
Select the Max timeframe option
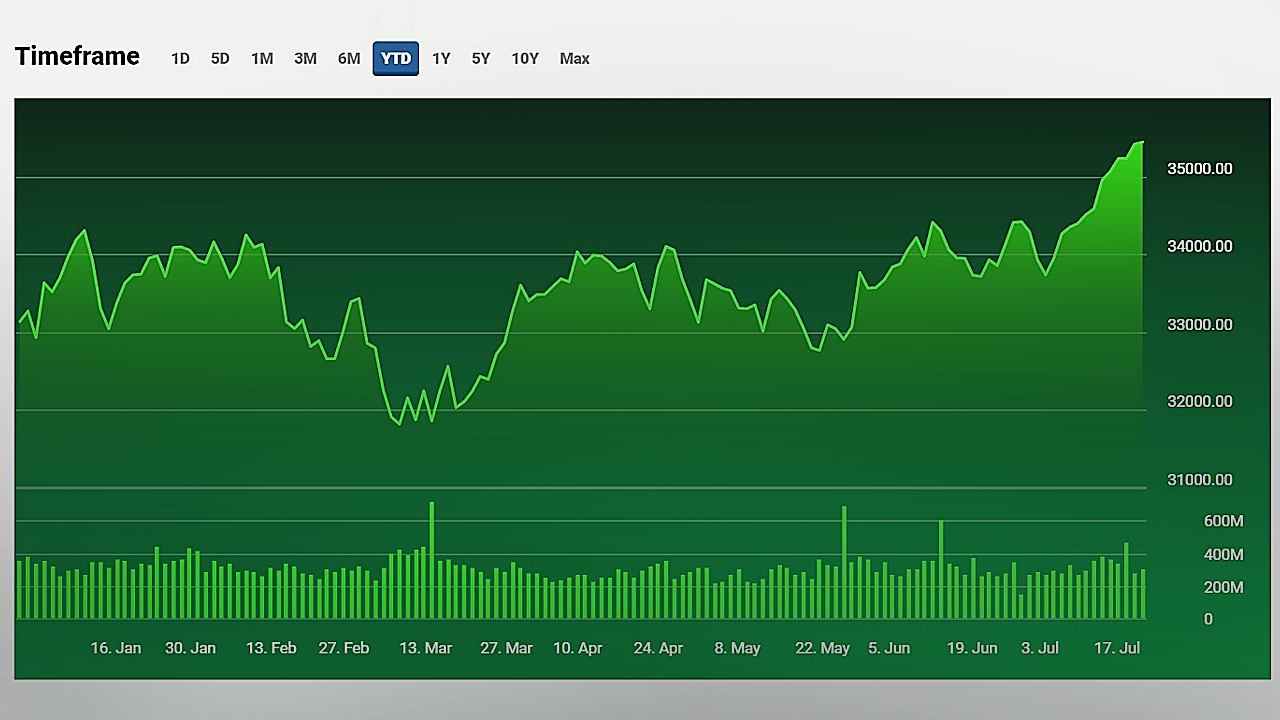pos(574,58)
